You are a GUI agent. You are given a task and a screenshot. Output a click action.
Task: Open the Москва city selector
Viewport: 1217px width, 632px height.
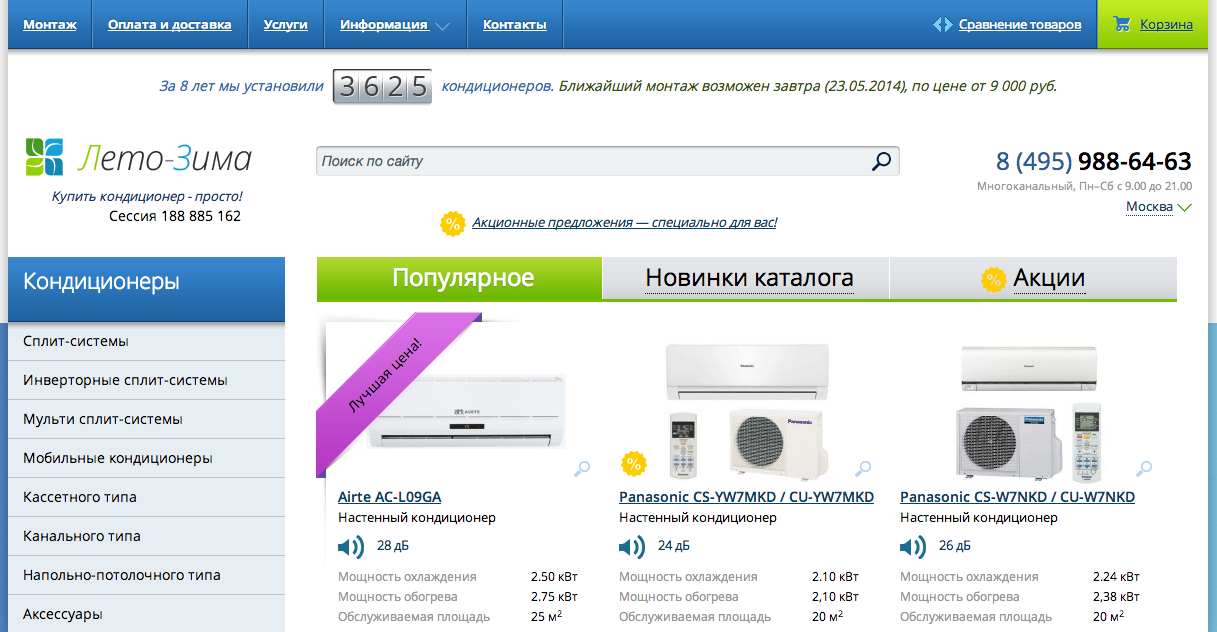[x=1158, y=207]
